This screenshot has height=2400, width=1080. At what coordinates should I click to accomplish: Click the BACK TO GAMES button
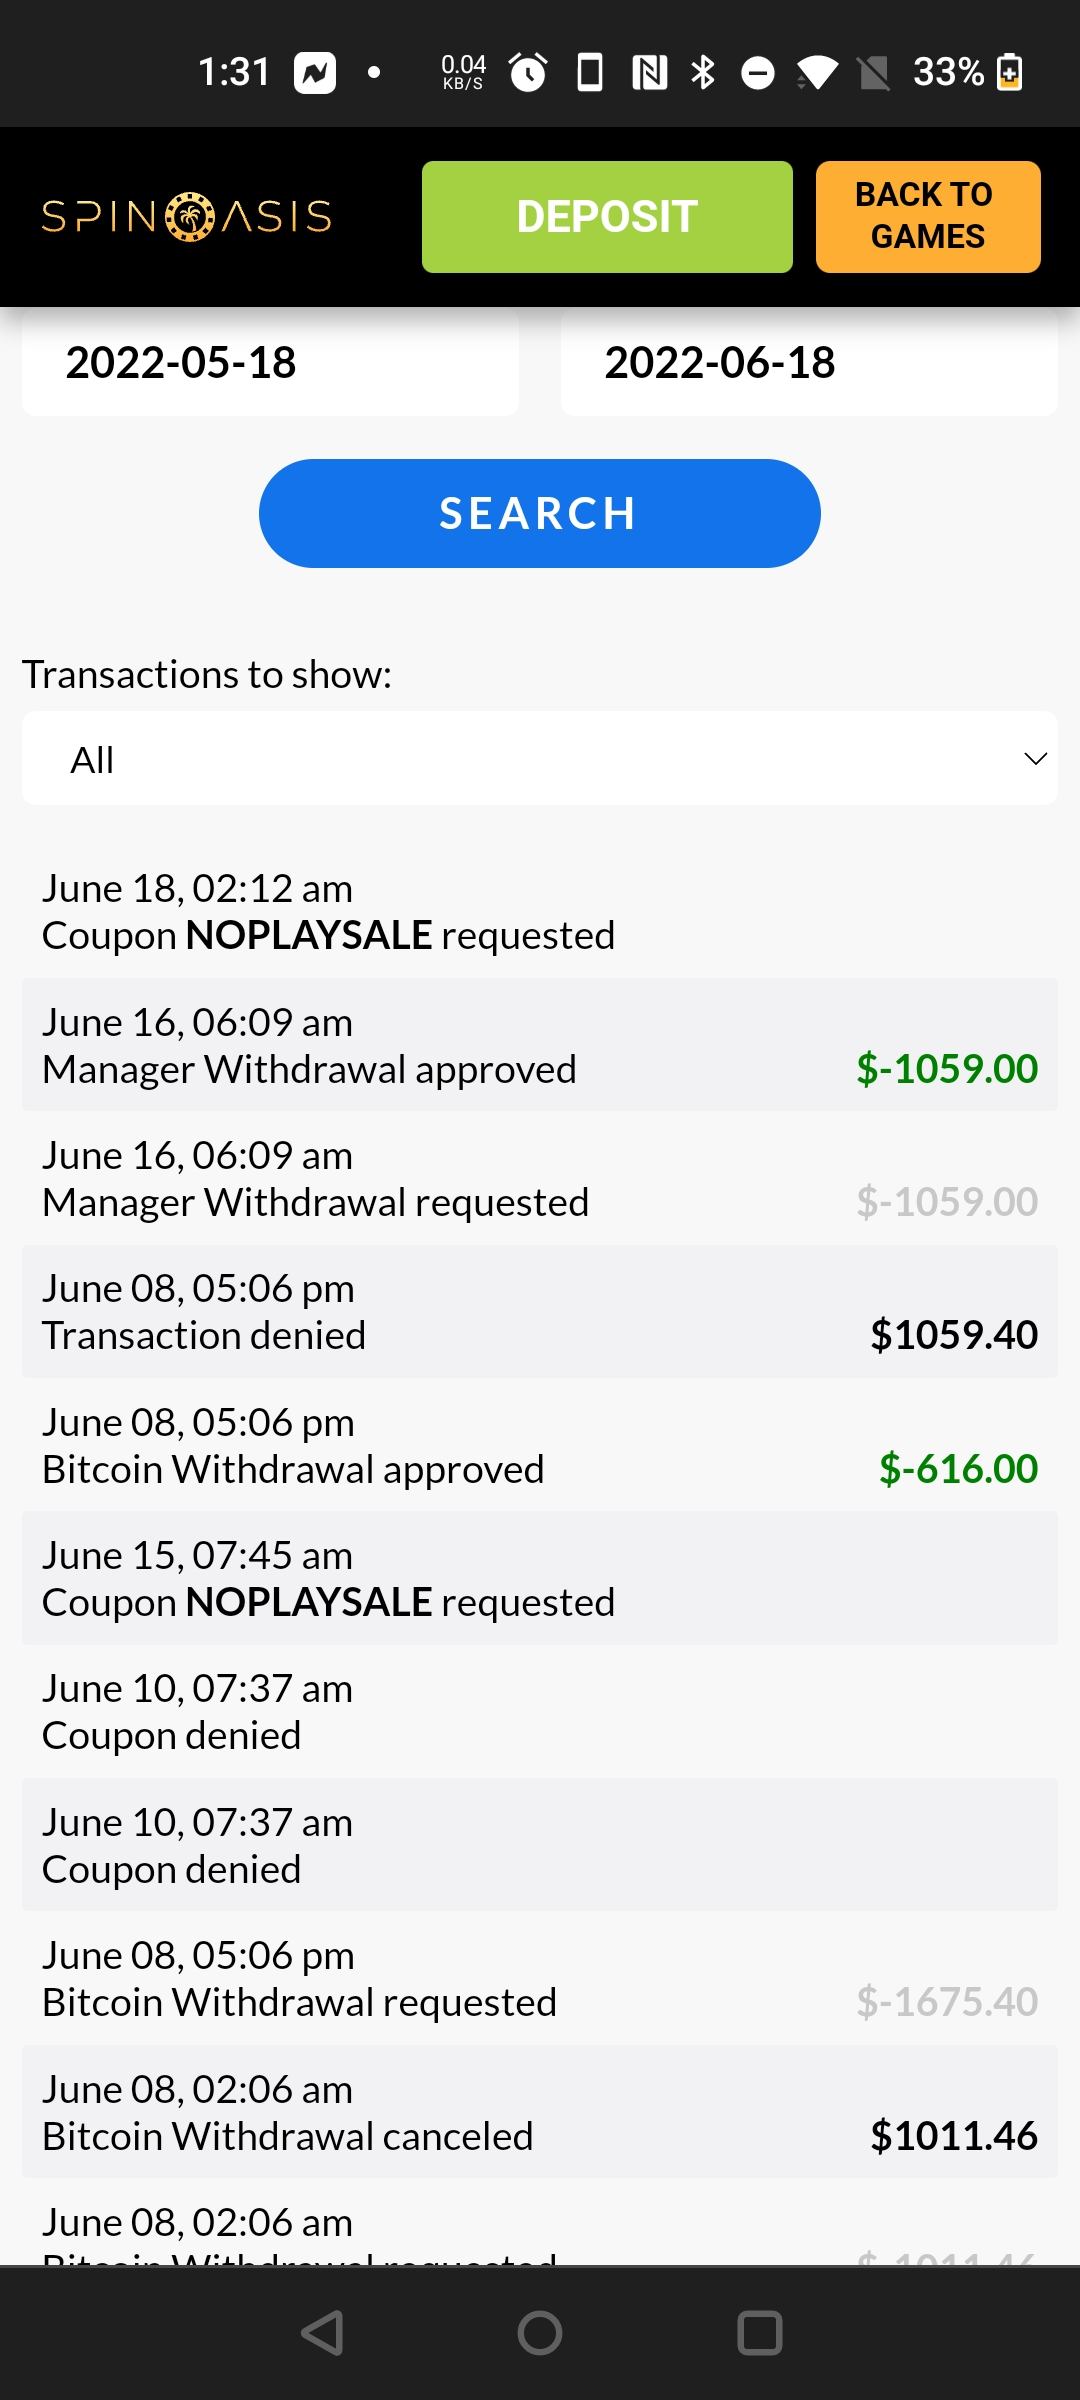pyautogui.click(x=928, y=217)
